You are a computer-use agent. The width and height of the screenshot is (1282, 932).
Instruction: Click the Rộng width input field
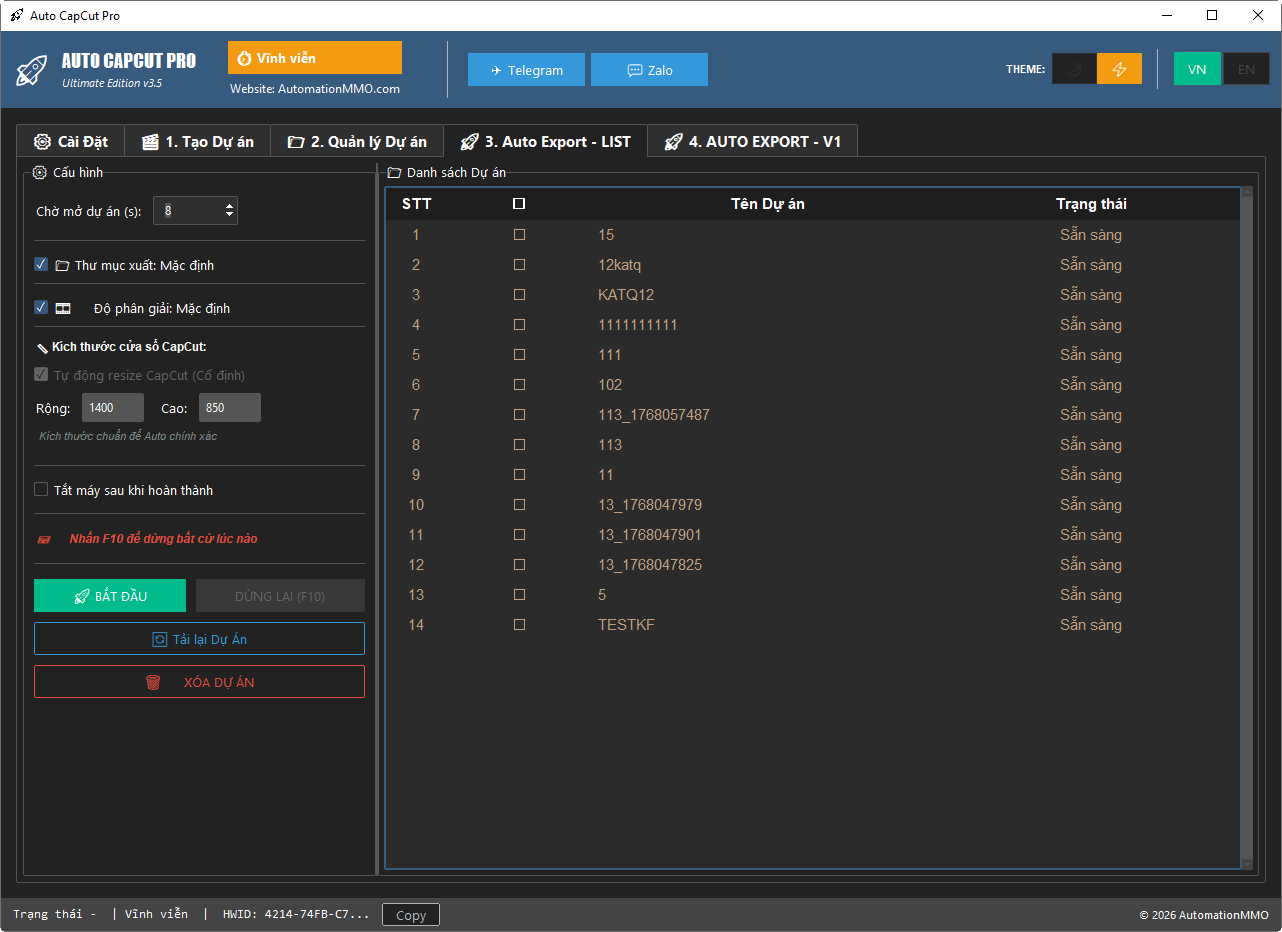(113, 407)
